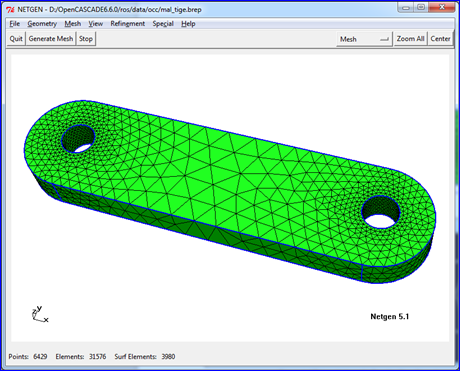460x371 pixels.
Task: Close the NETGEN window
Action: click(x=442, y=7)
